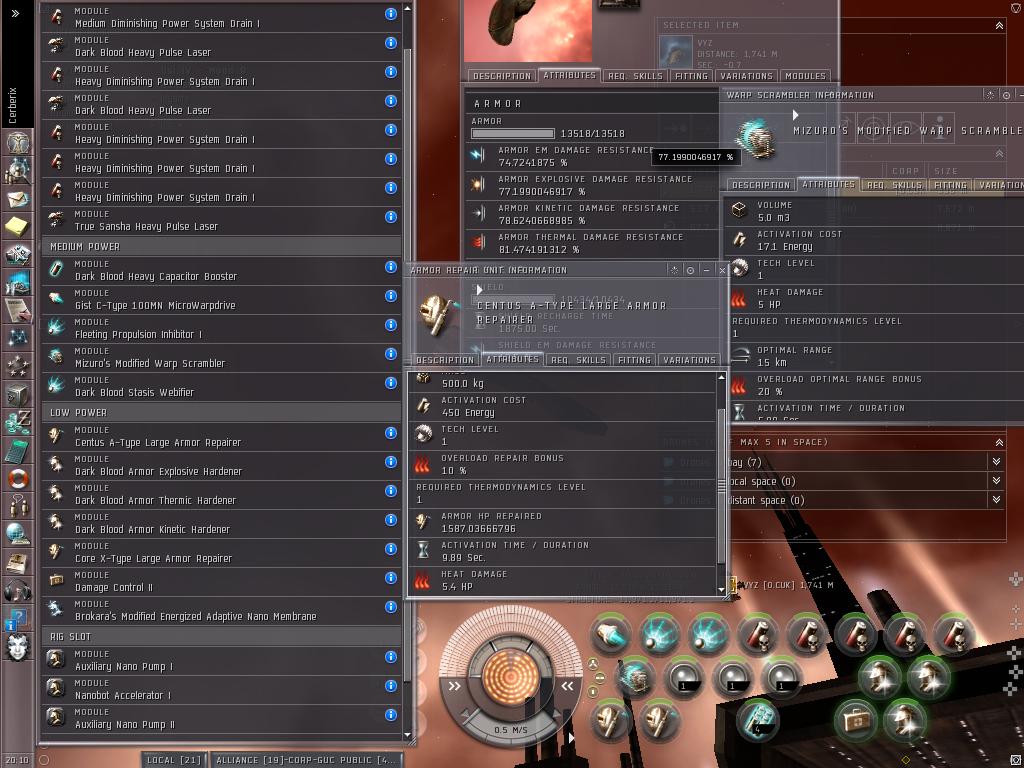Open the help lifebuoy icon
The height and width of the screenshot is (768, 1024).
[x=18, y=478]
